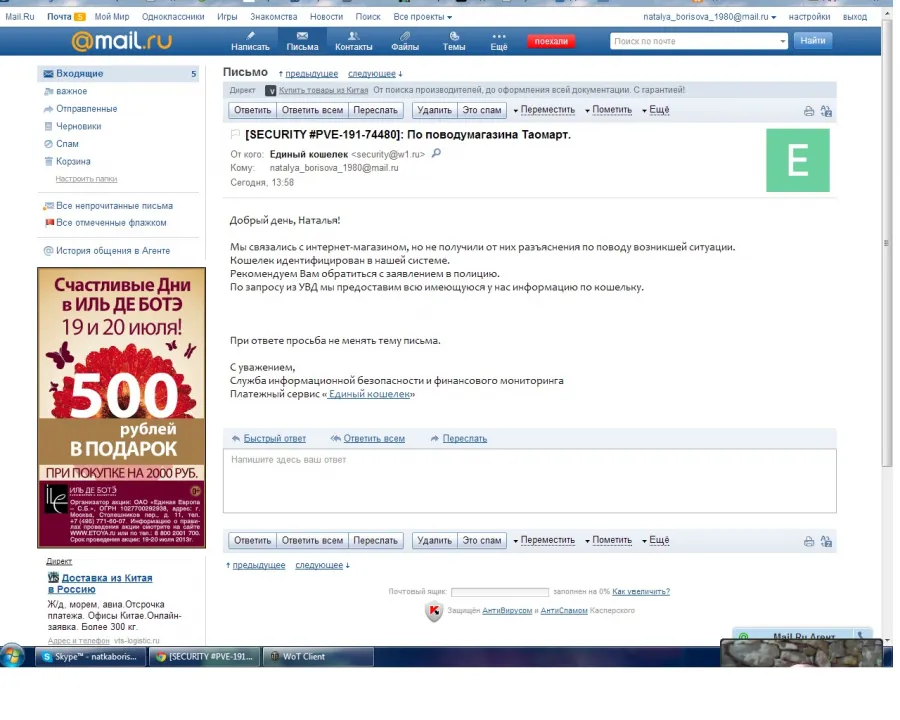The height and width of the screenshot is (720, 900).
Task: Open the Отправленные folder
Action: click(86, 109)
